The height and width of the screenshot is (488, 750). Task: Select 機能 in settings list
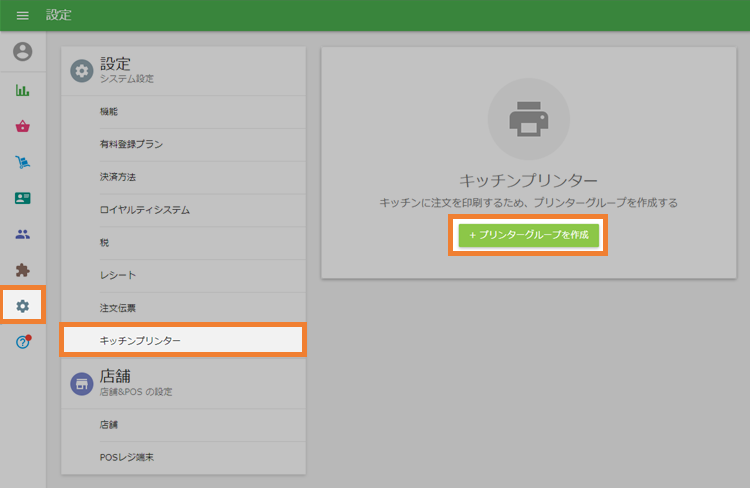point(108,112)
